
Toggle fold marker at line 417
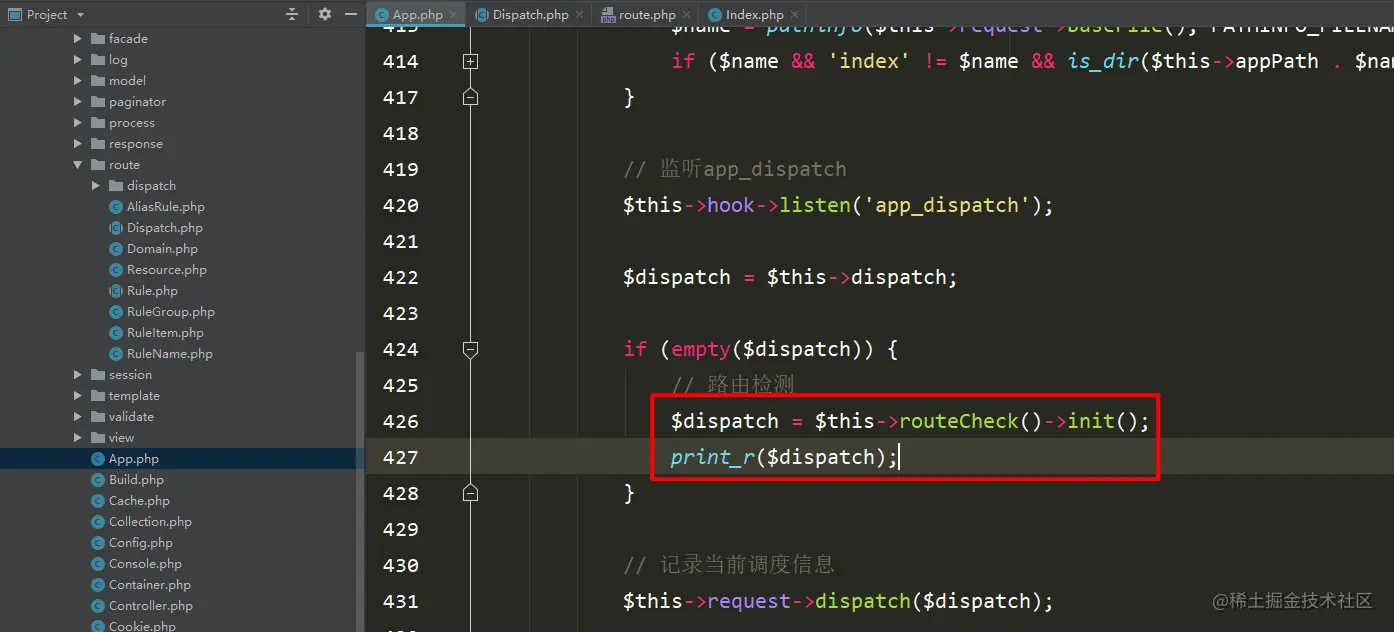coord(471,97)
